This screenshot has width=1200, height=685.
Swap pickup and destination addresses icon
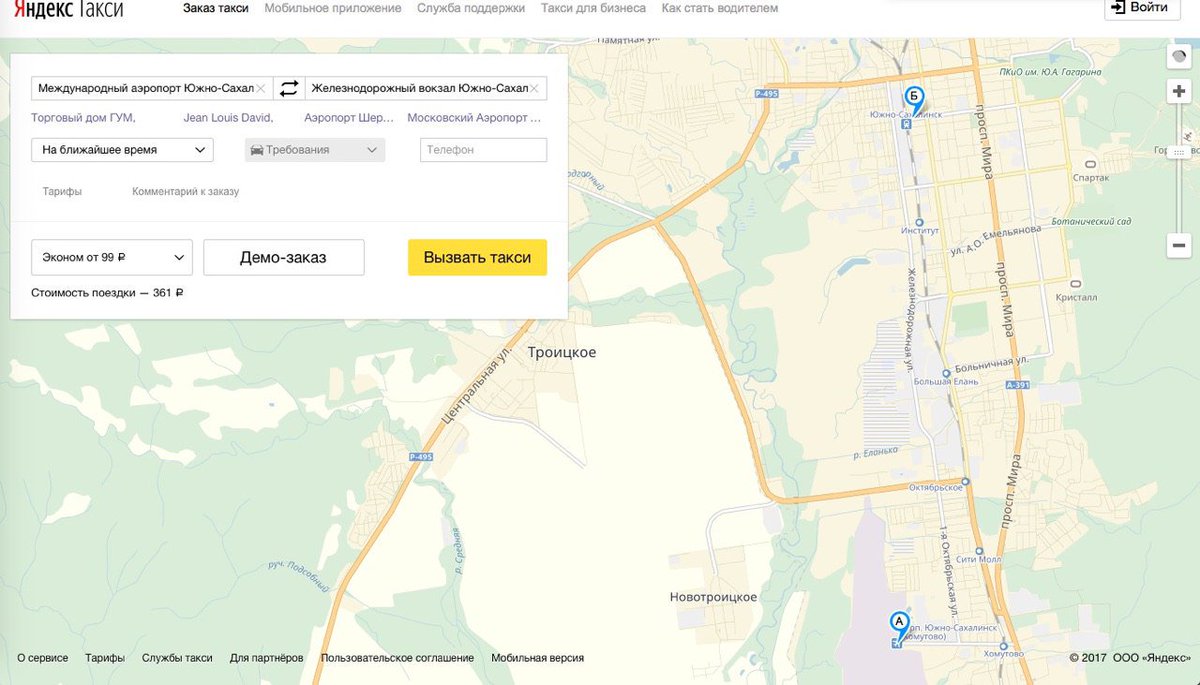289,89
